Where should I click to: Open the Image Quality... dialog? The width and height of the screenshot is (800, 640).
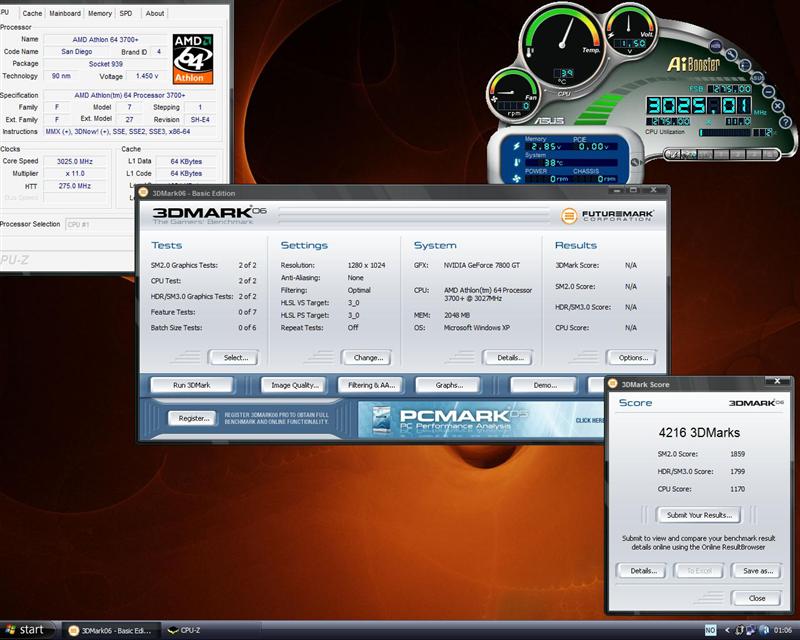pos(294,385)
